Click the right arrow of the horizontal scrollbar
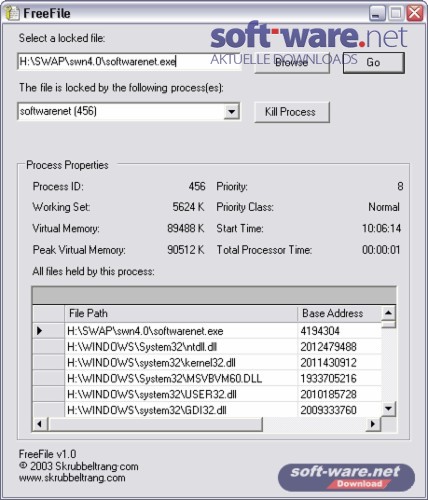 pyautogui.click(x=373, y=424)
